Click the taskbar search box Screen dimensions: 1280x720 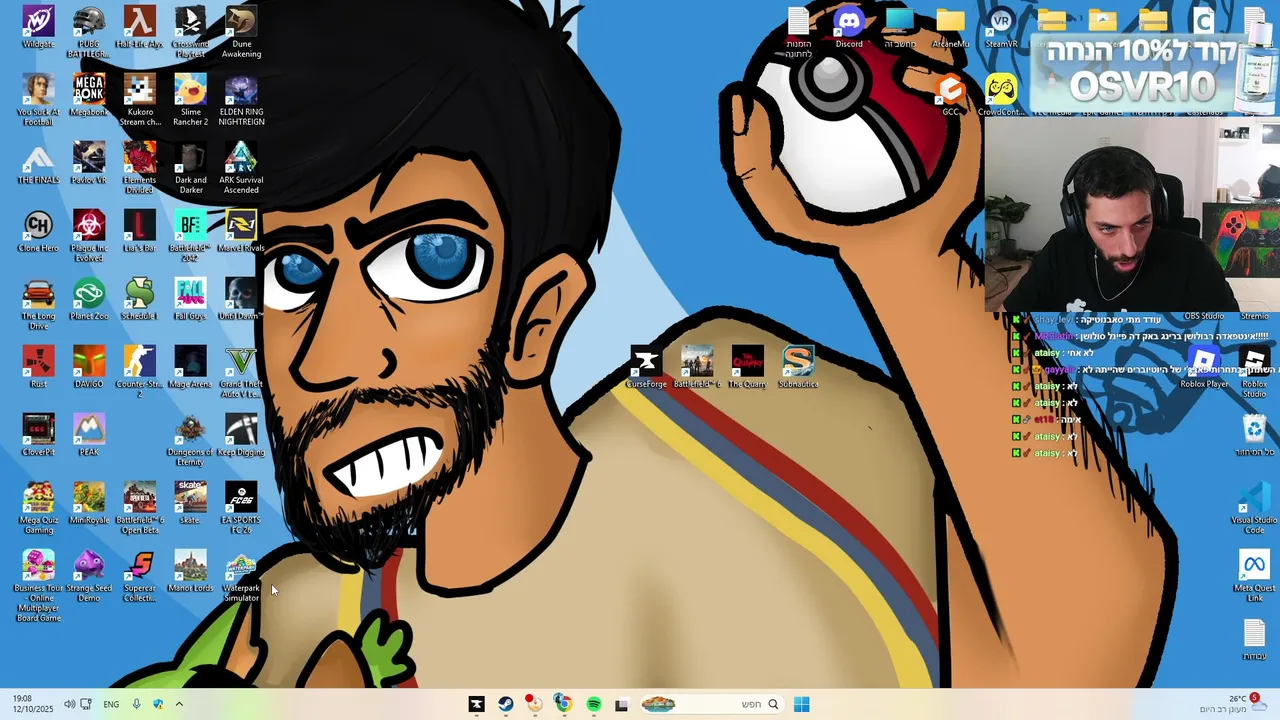point(710,704)
